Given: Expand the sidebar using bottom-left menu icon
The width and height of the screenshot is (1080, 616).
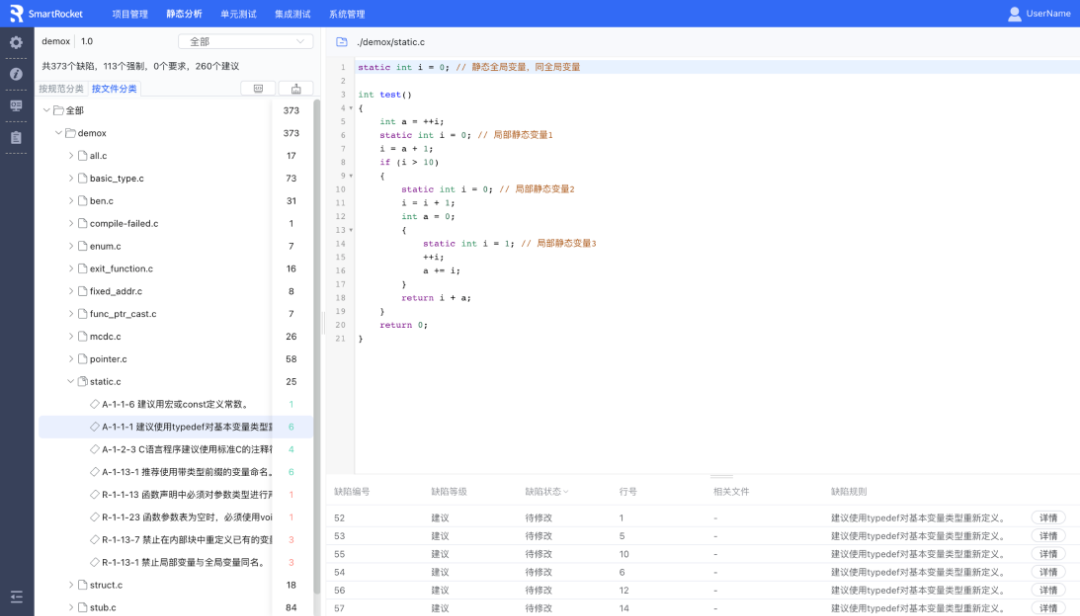Looking at the screenshot, I should pyautogui.click(x=16, y=597).
